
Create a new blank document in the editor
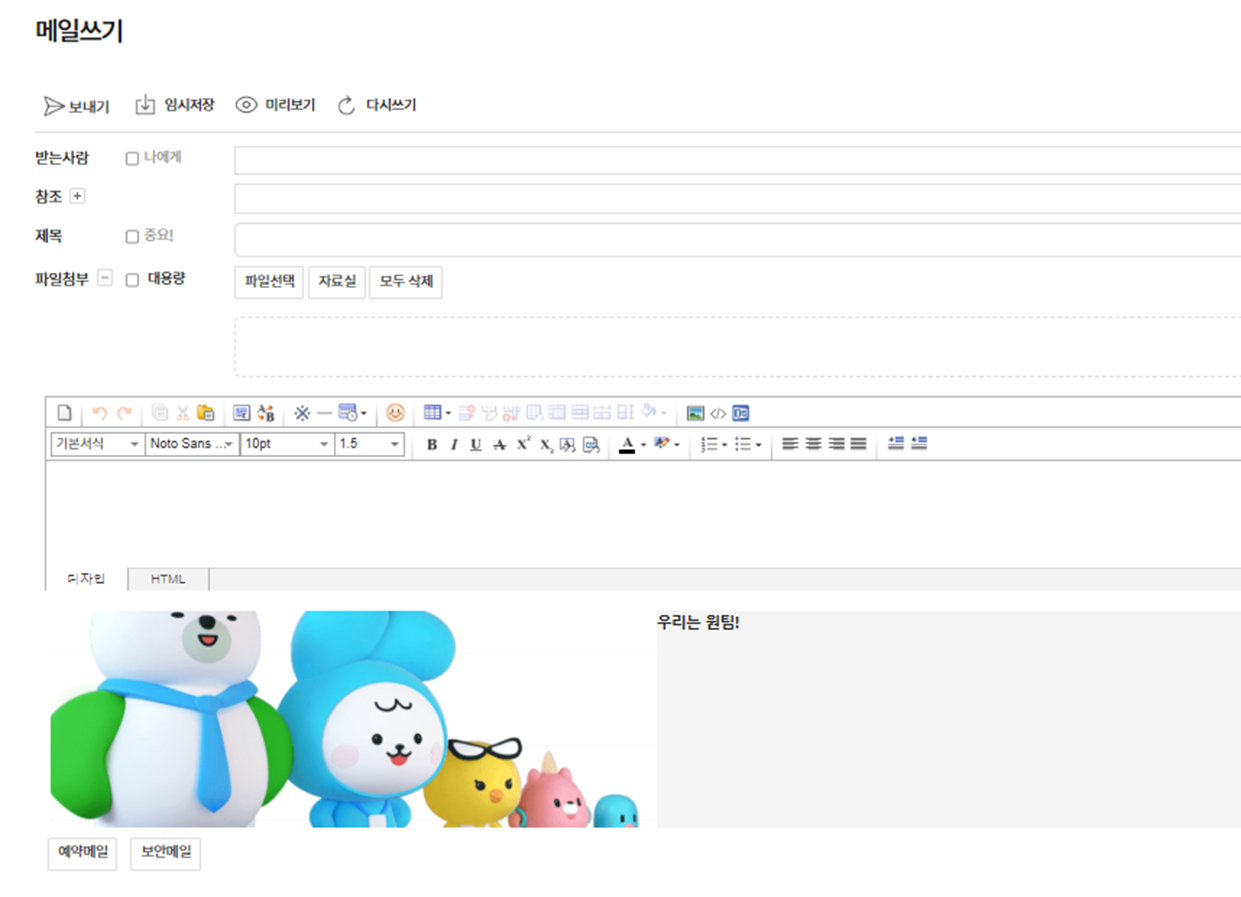(64, 413)
